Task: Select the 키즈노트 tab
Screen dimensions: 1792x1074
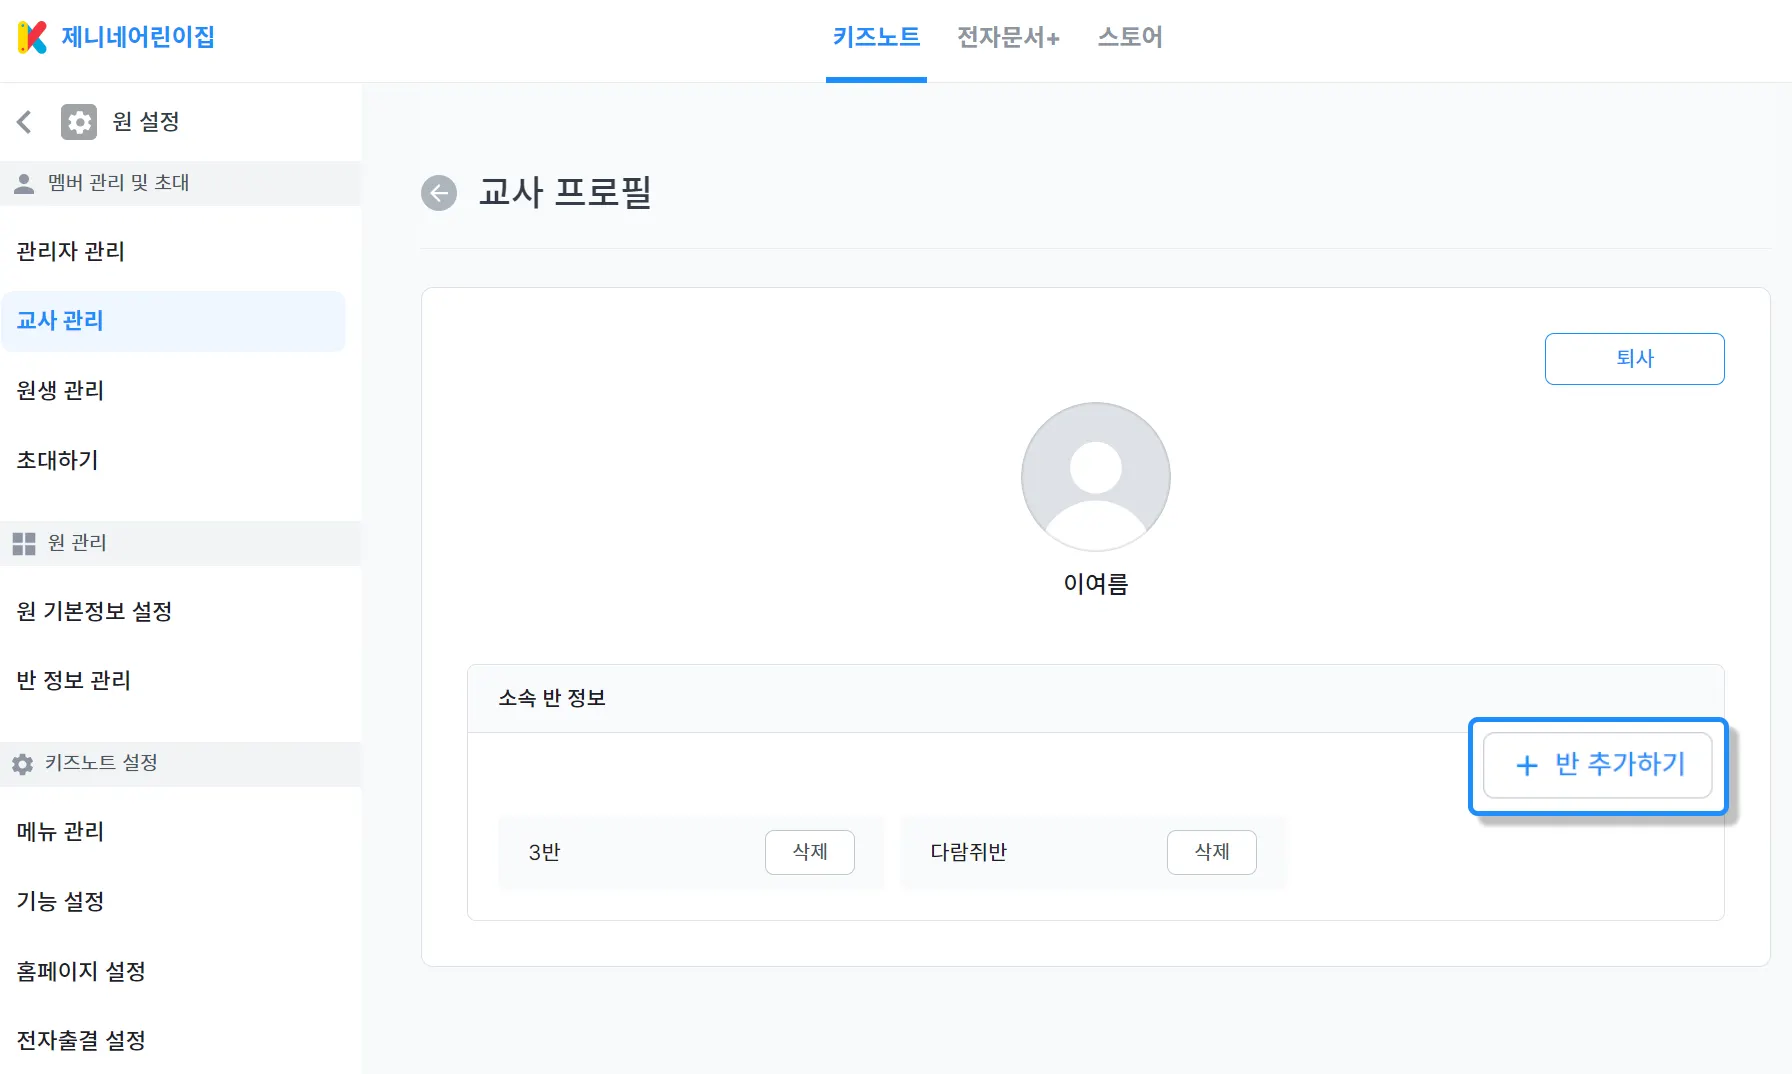Action: [x=876, y=38]
